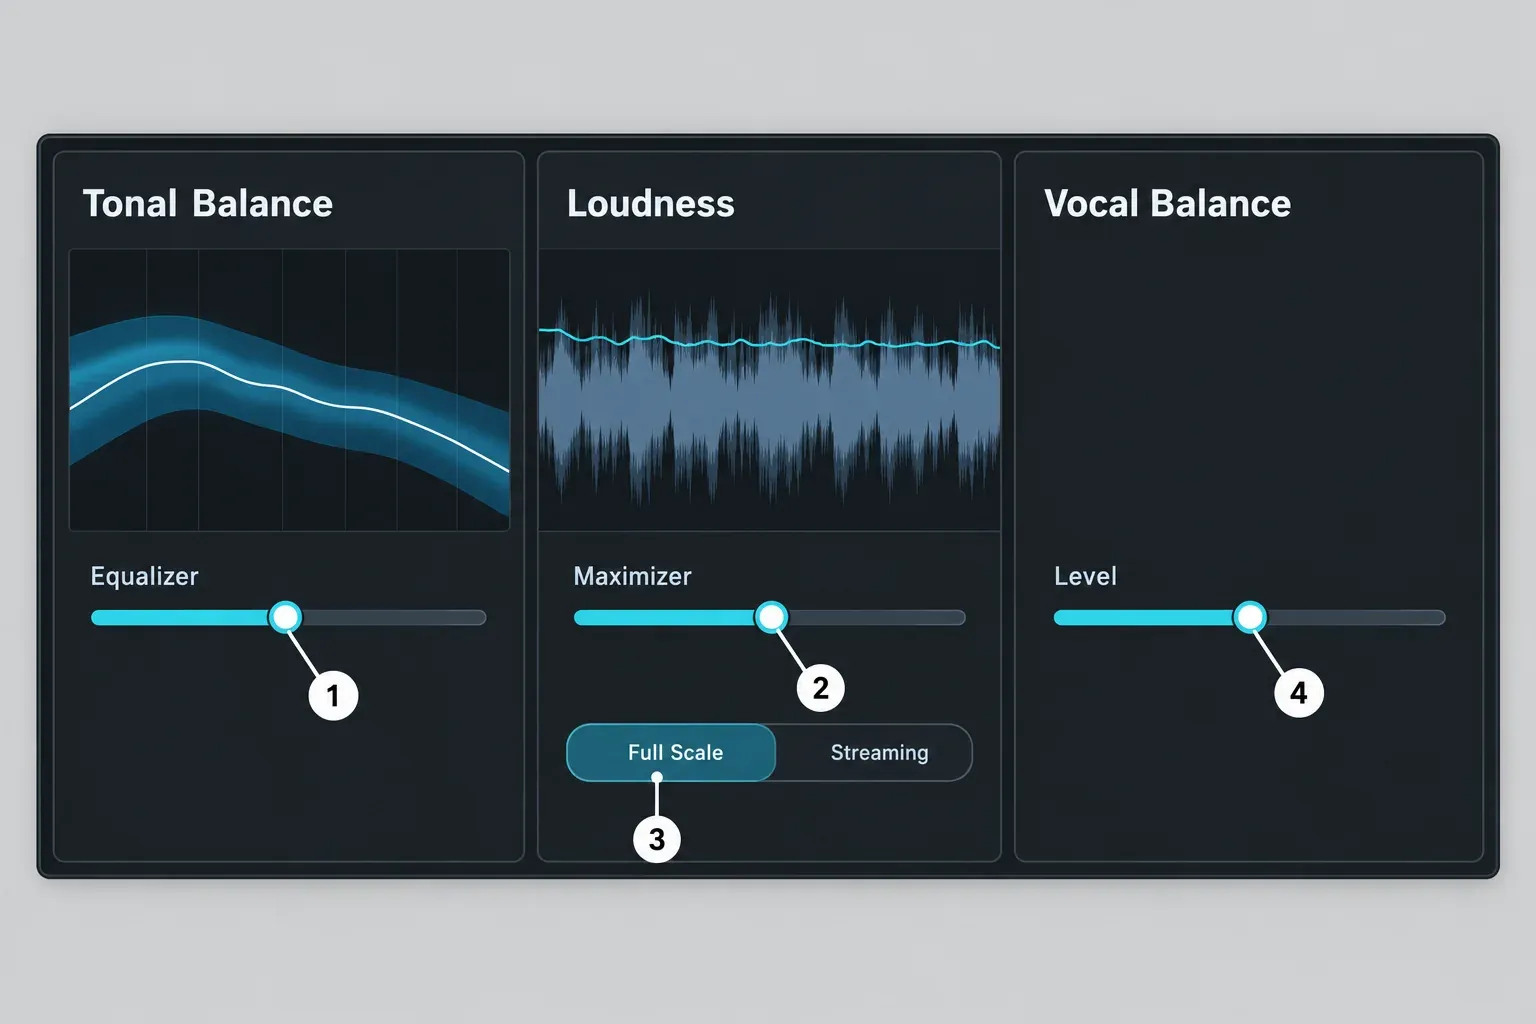Select the Full Scale mode

(671, 752)
